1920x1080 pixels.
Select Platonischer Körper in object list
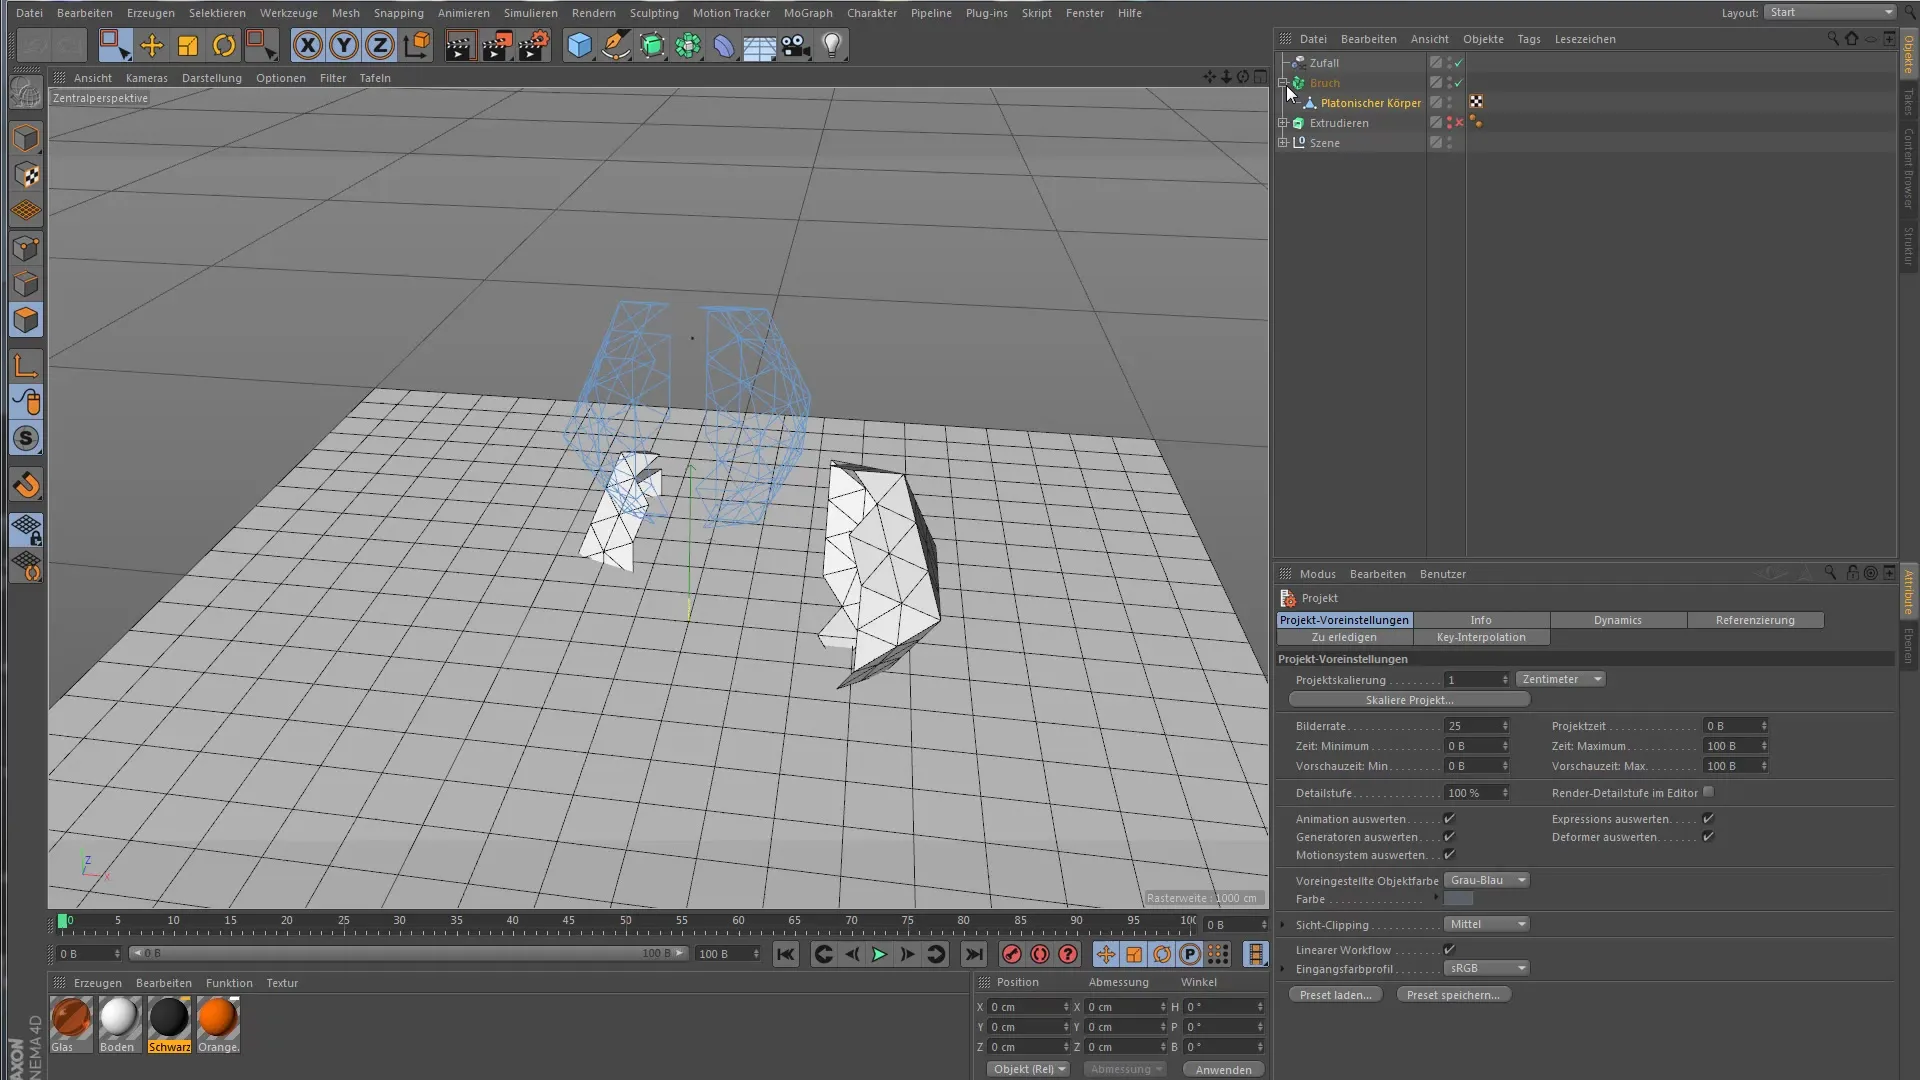pos(1370,103)
